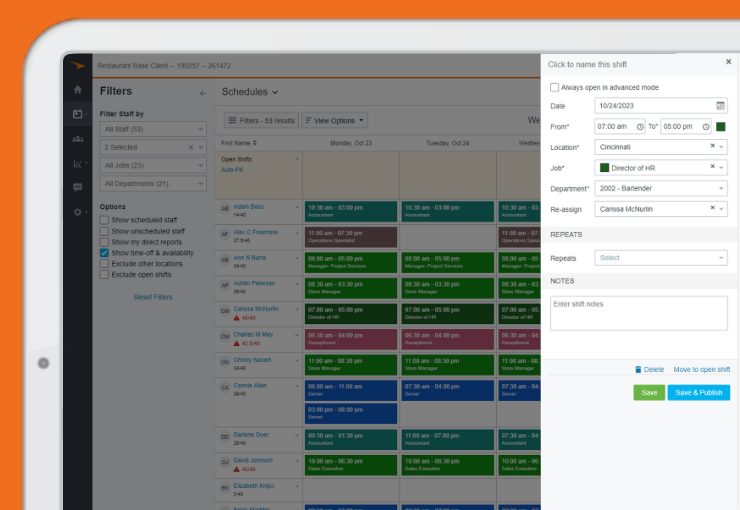740x510 pixels.
Task: Click the green shift color swatch
Action: pyautogui.click(x=721, y=126)
